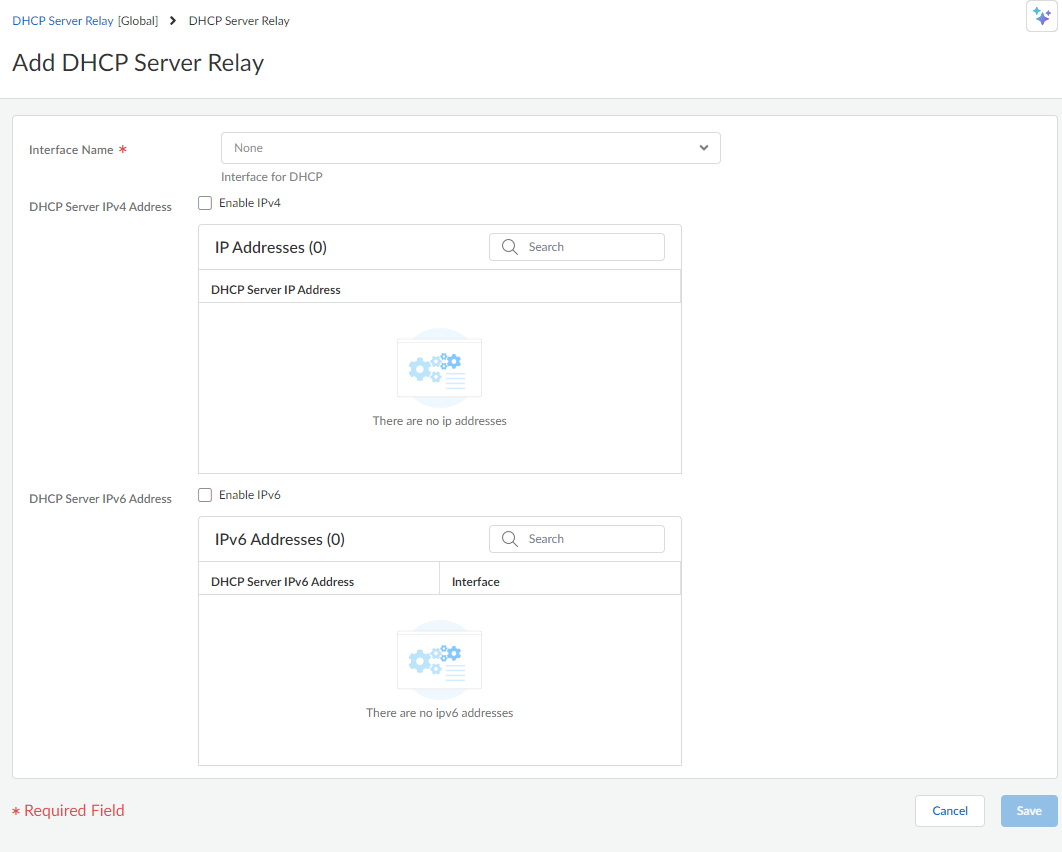Sort by DHCP Server IP Address column
Screen dimensions: 1062x852
click(x=276, y=290)
